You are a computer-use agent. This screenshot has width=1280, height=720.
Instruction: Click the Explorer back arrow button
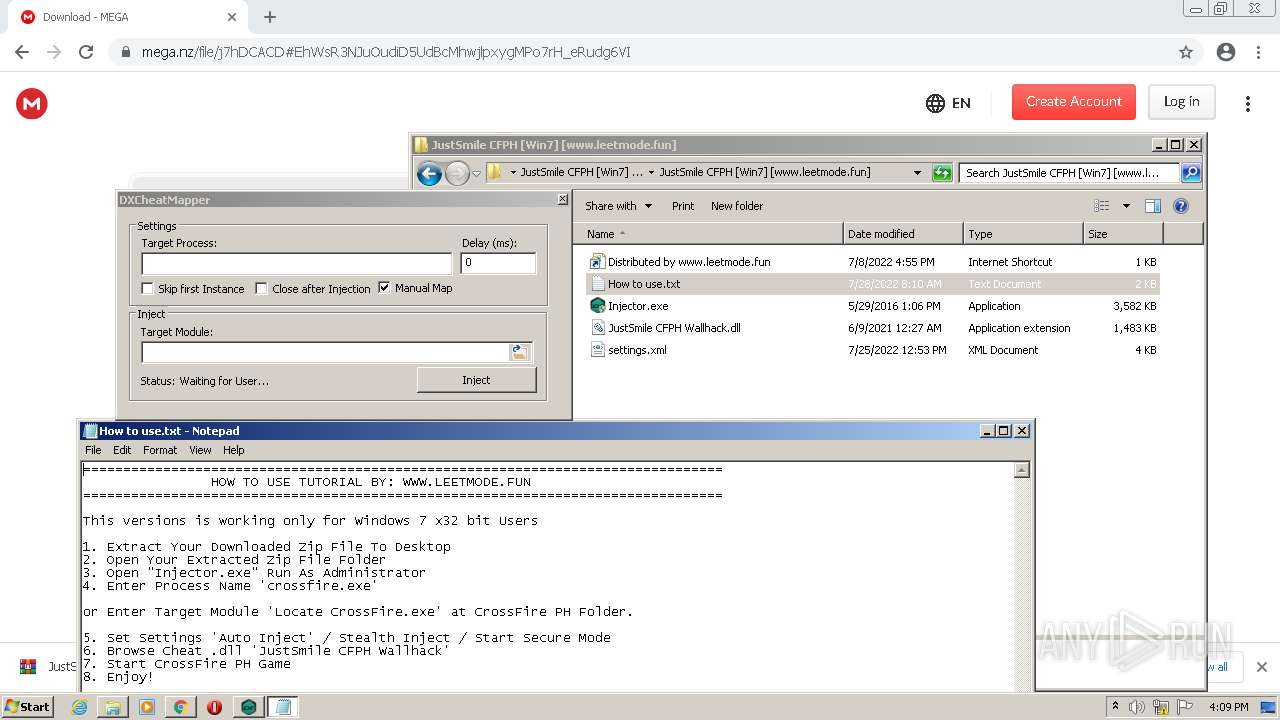pyautogui.click(x=429, y=173)
